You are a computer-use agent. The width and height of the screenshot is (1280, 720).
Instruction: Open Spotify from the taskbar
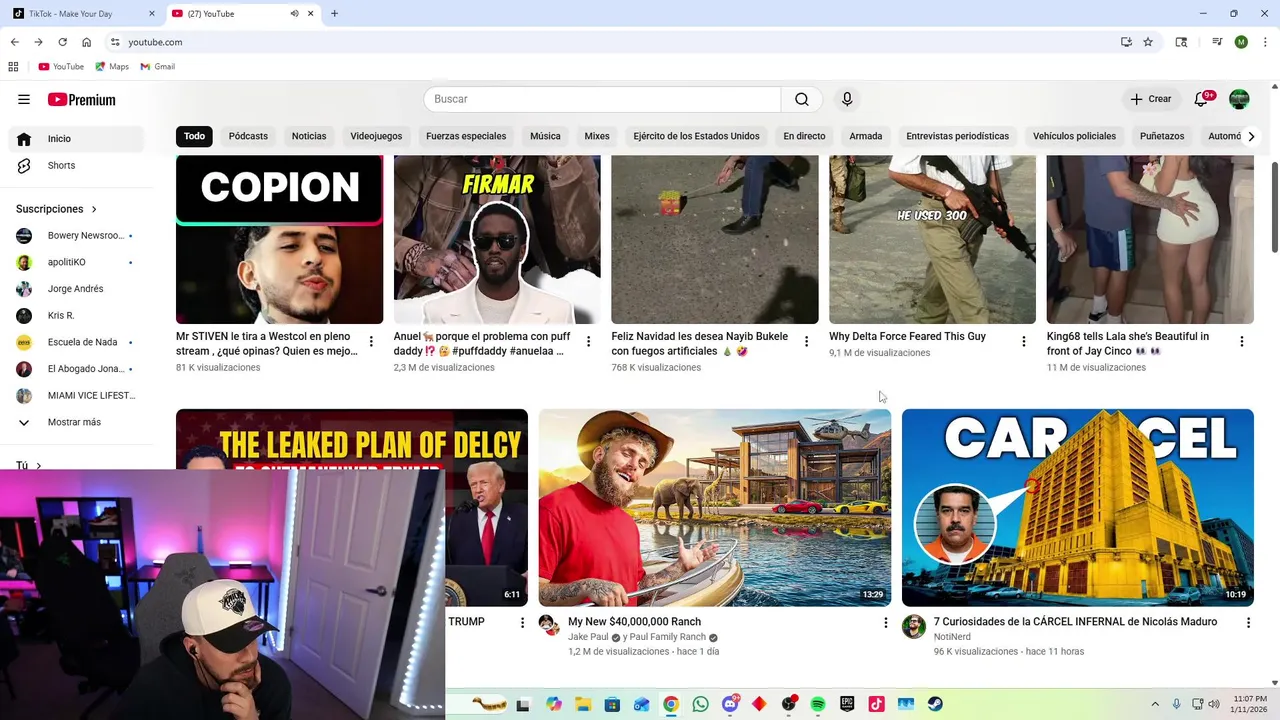click(x=817, y=704)
